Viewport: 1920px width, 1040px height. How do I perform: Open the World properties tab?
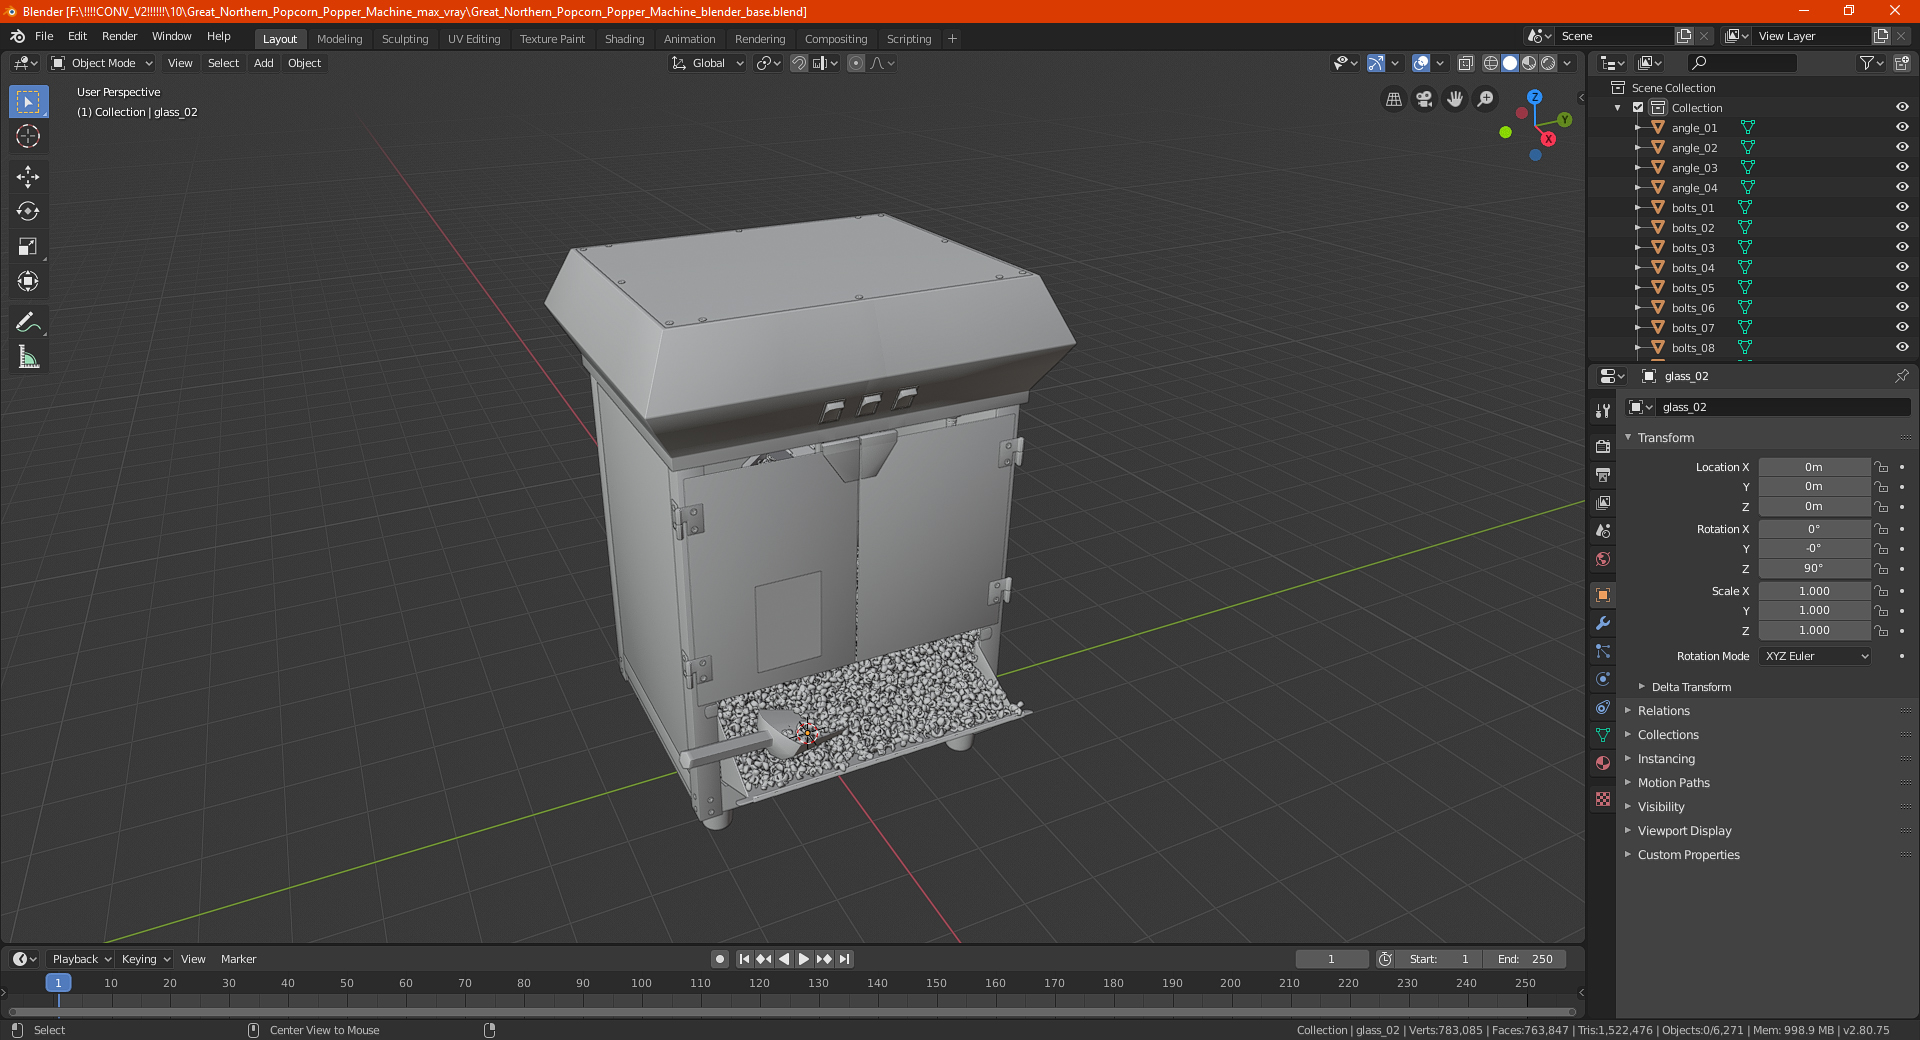pos(1603,559)
